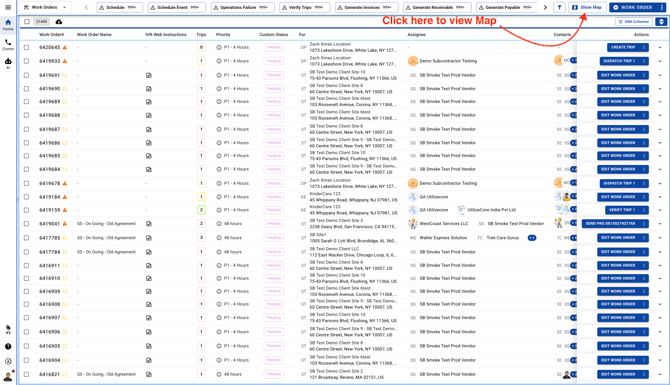This screenshot has width=670, height=385.
Task: Select checkbox for work order 6416908
Action: pos(26,304)
